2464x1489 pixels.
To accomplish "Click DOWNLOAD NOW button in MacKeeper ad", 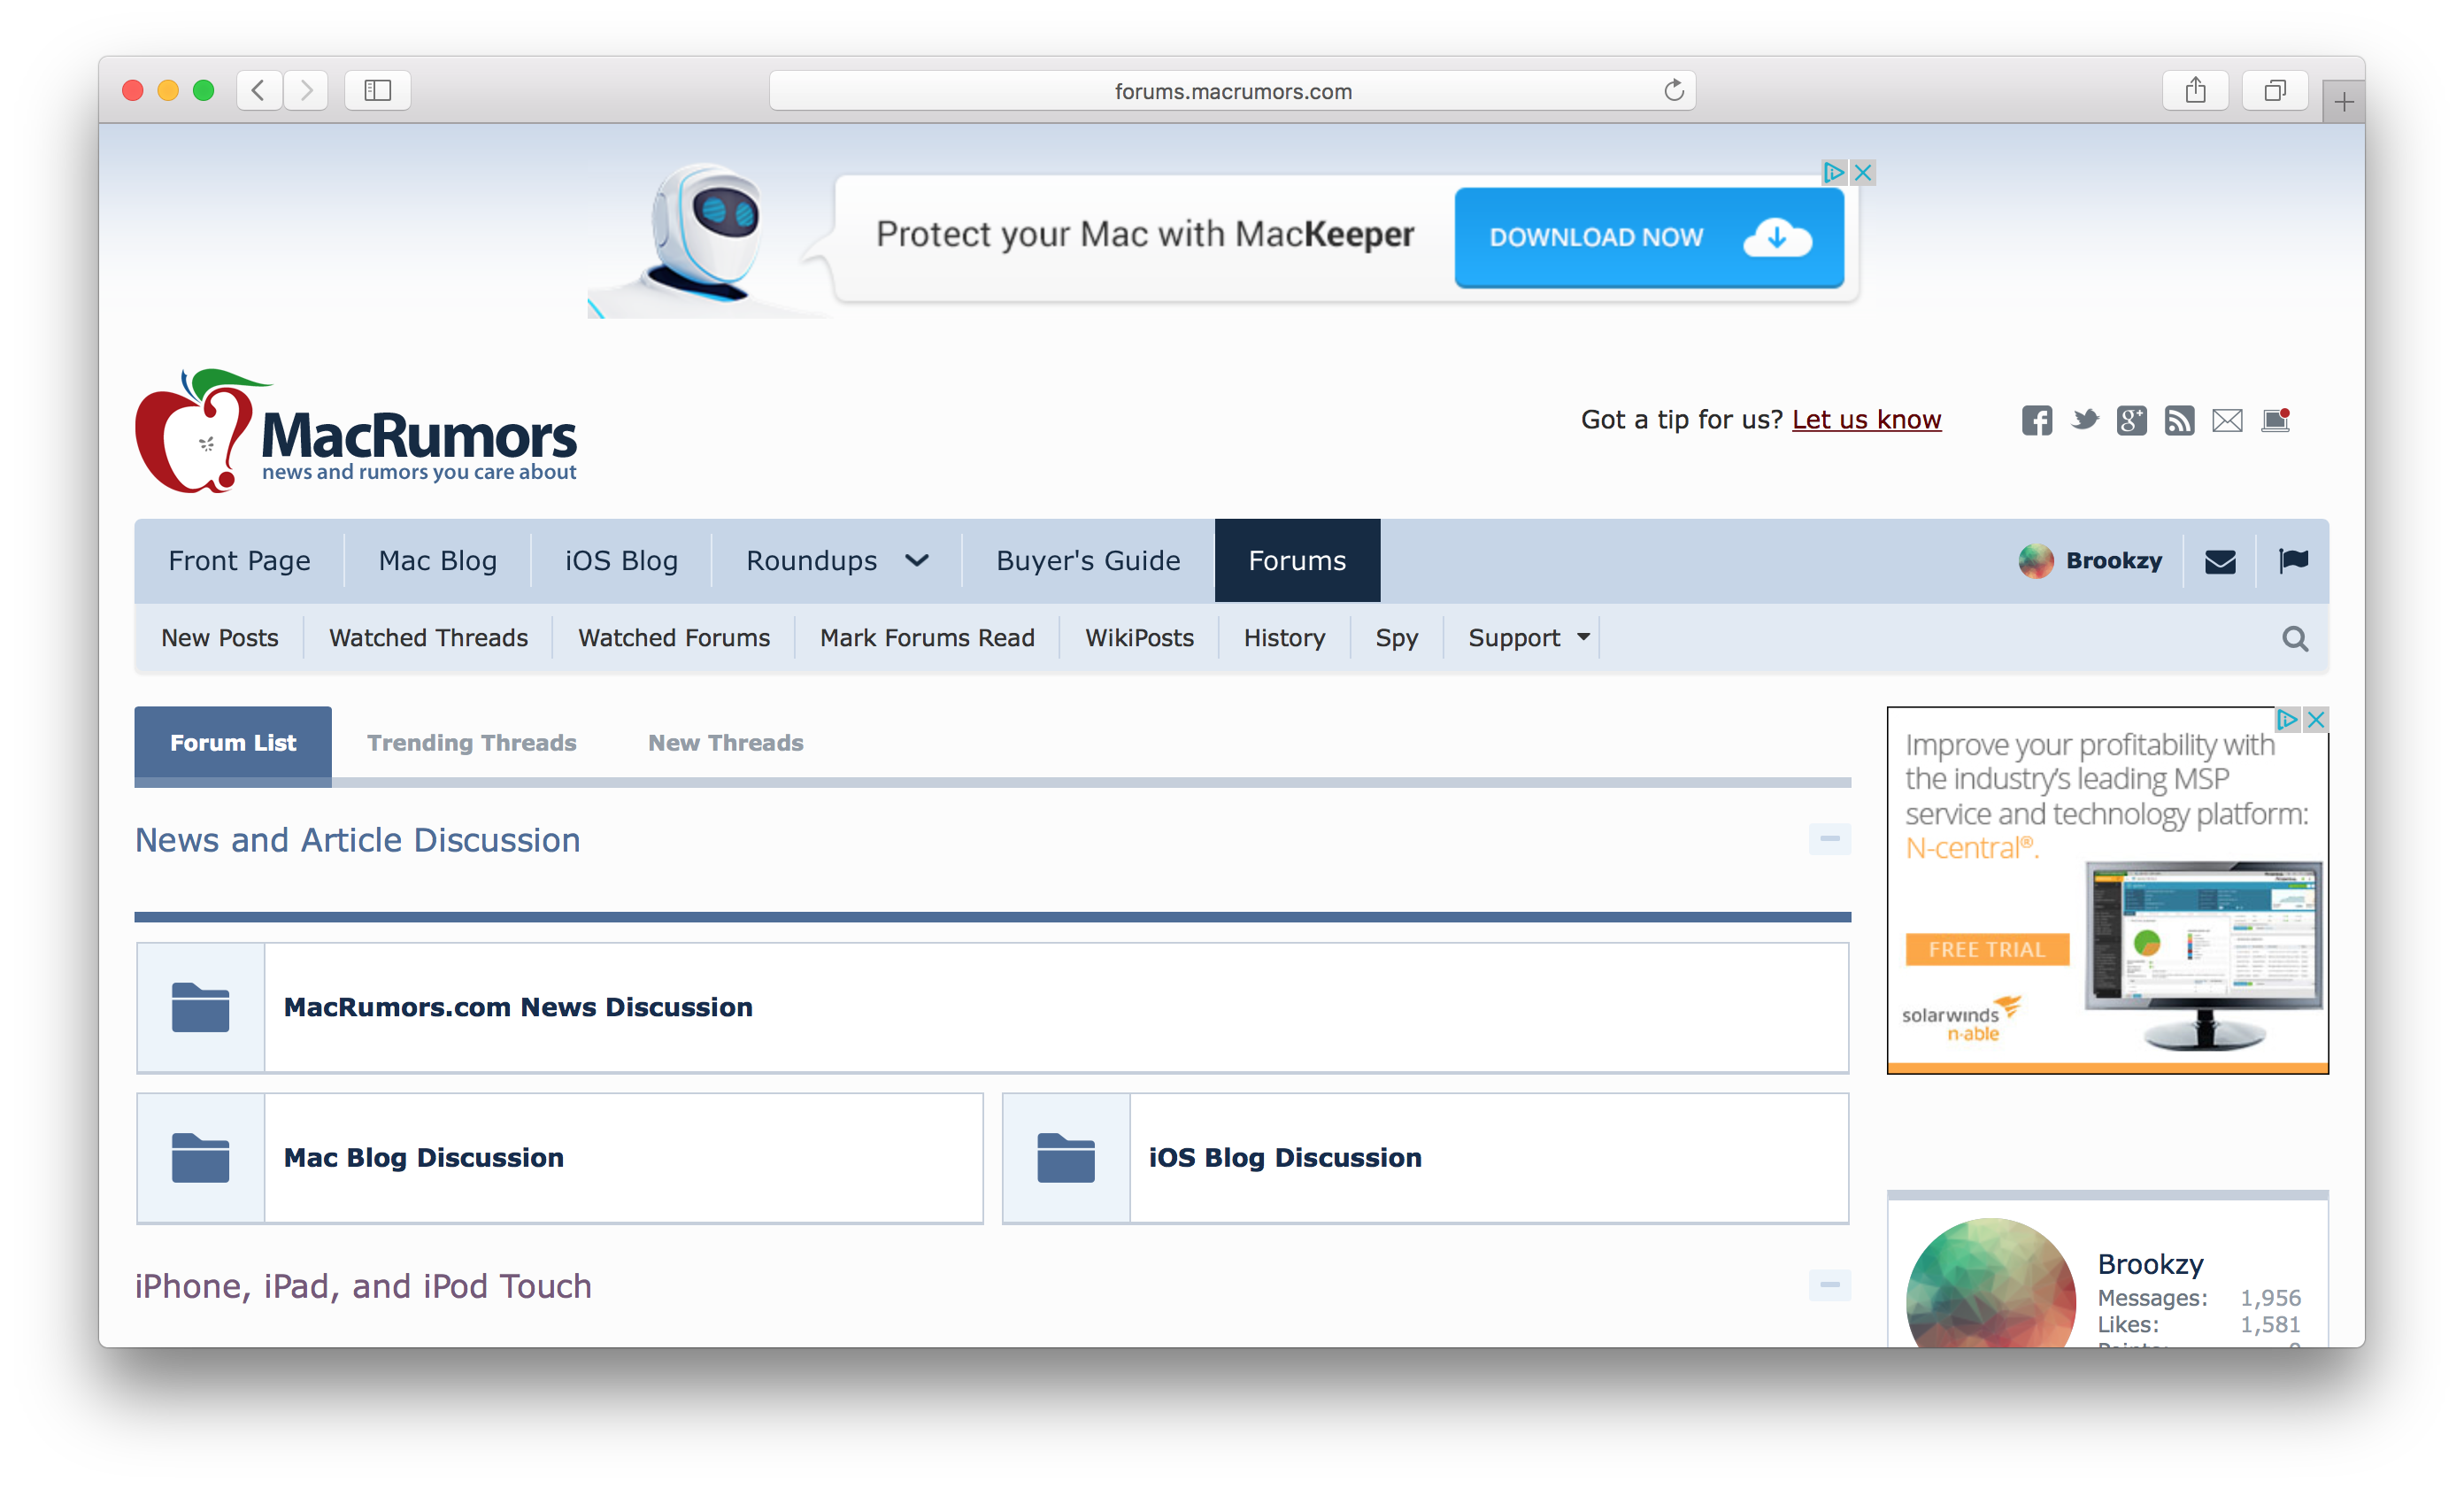I will (x=1648, y=238).
